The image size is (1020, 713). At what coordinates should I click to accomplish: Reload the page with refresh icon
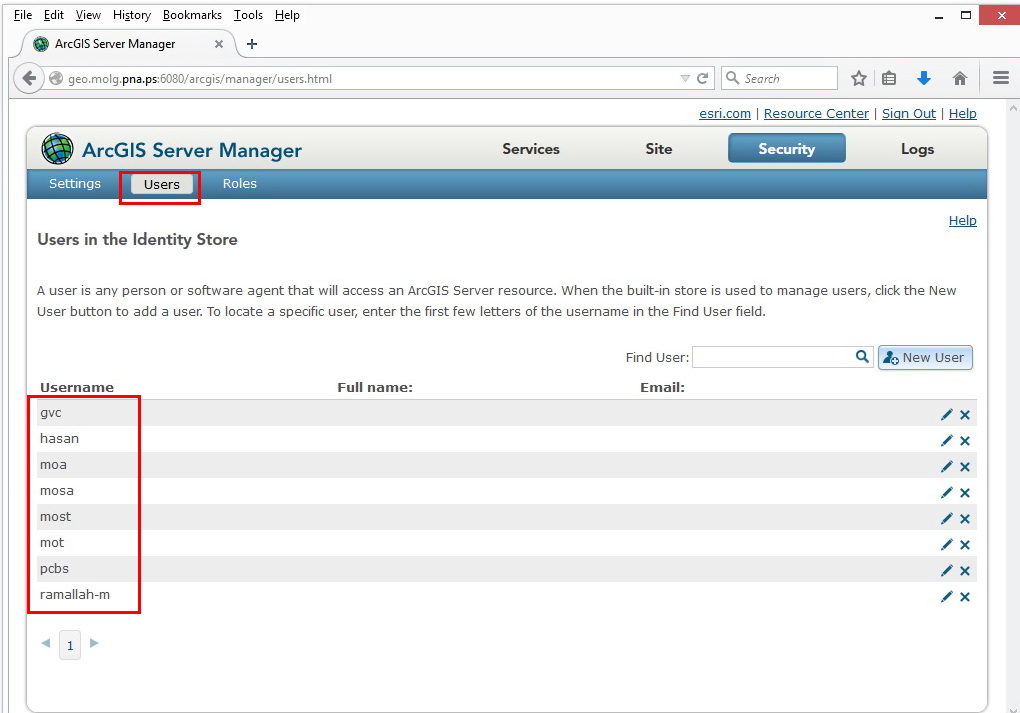click(703, 79)
